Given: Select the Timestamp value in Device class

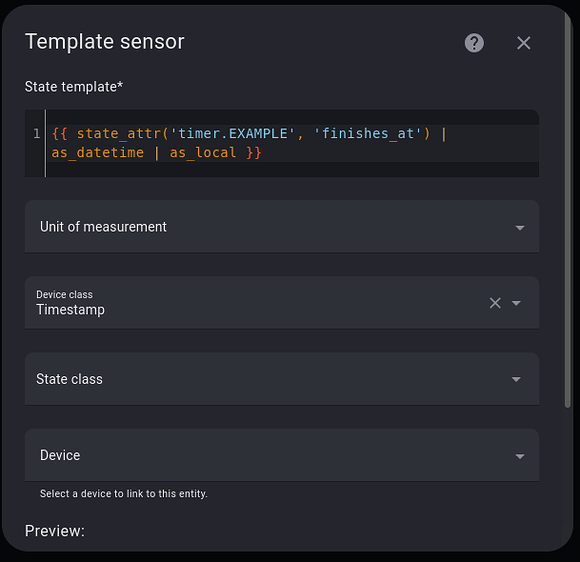Looking at the screenshot, I should coord(70,310).
